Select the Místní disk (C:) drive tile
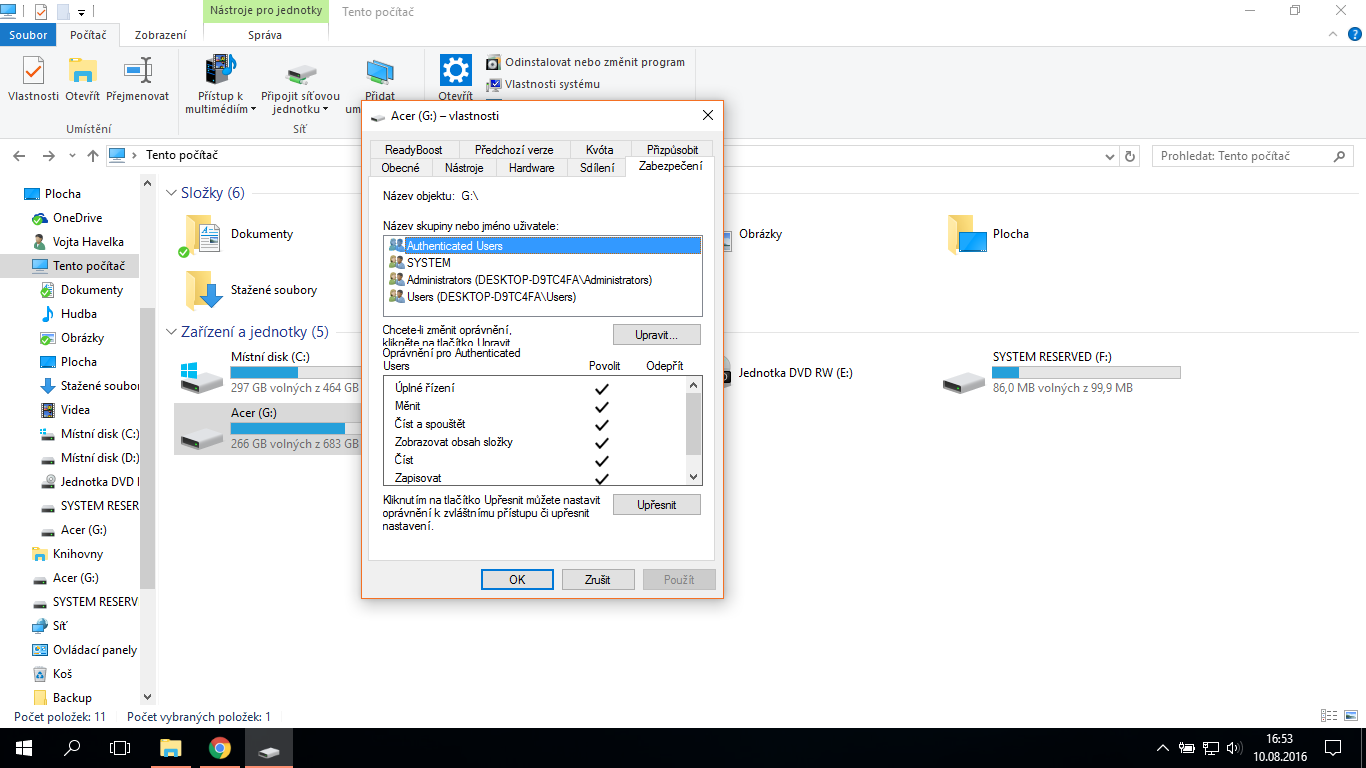 (270, 373)
